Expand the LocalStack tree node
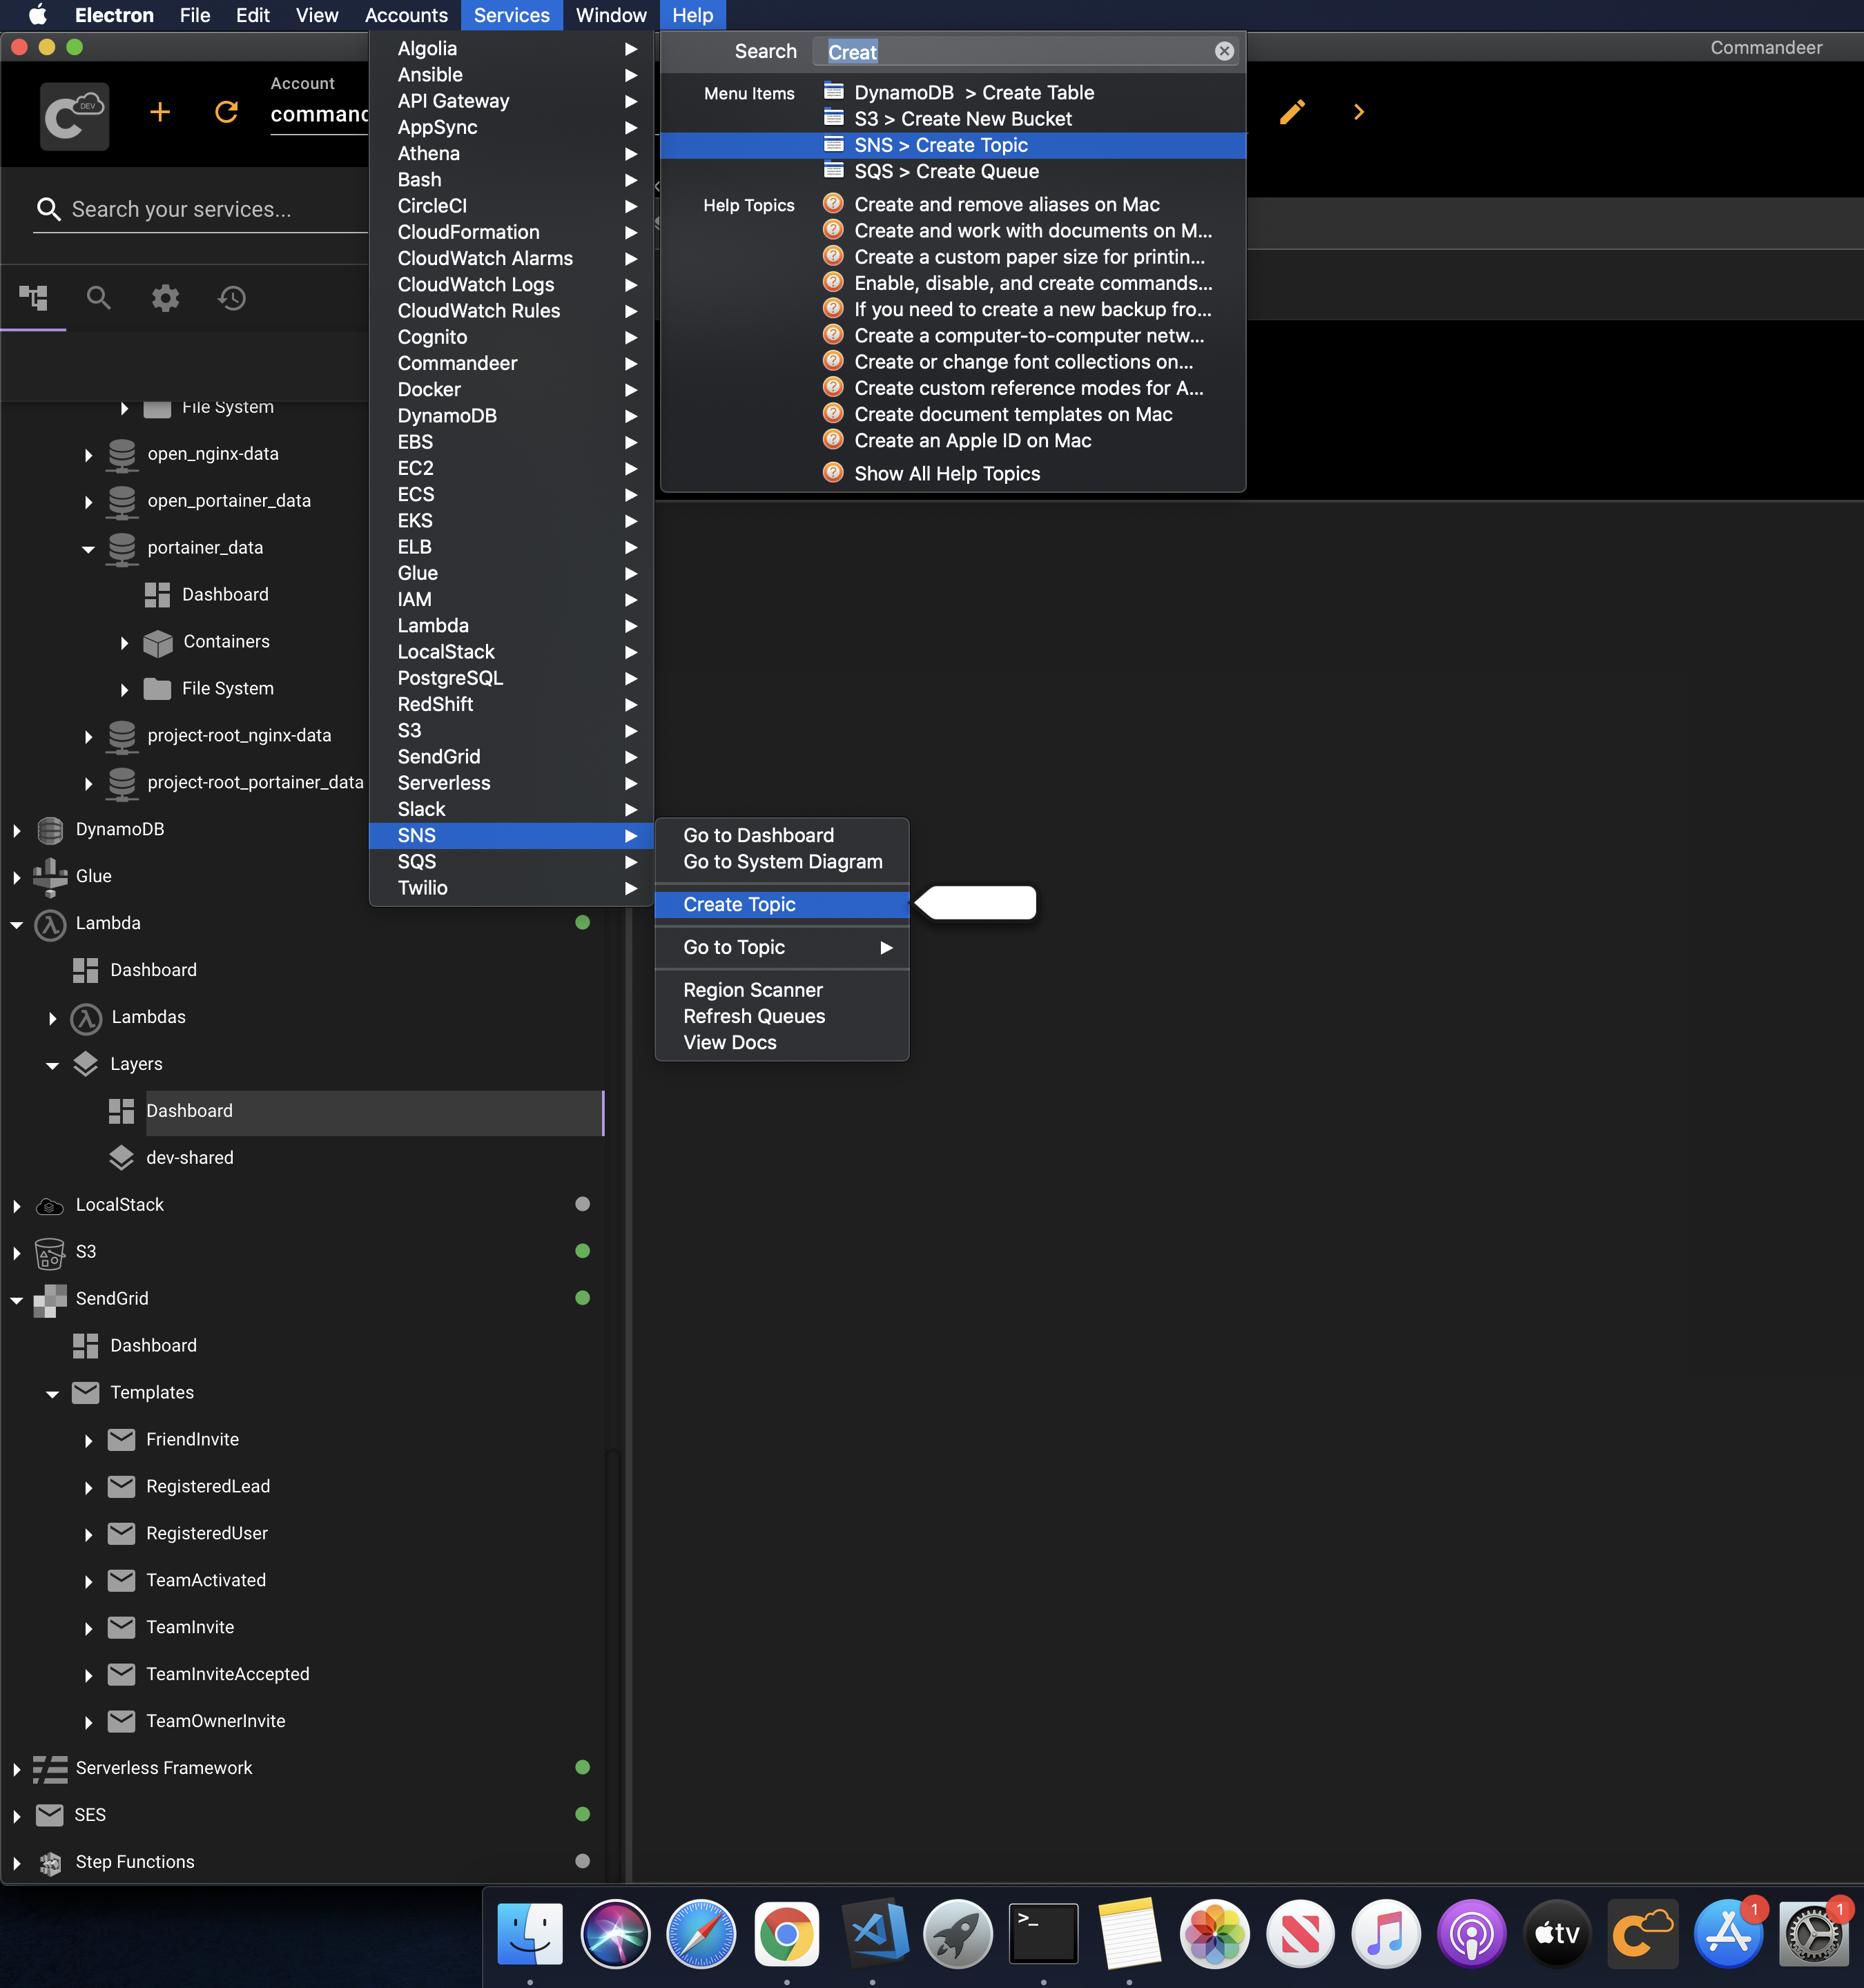Viewport: 1864px width, 1988px height. coord(17,1206)
